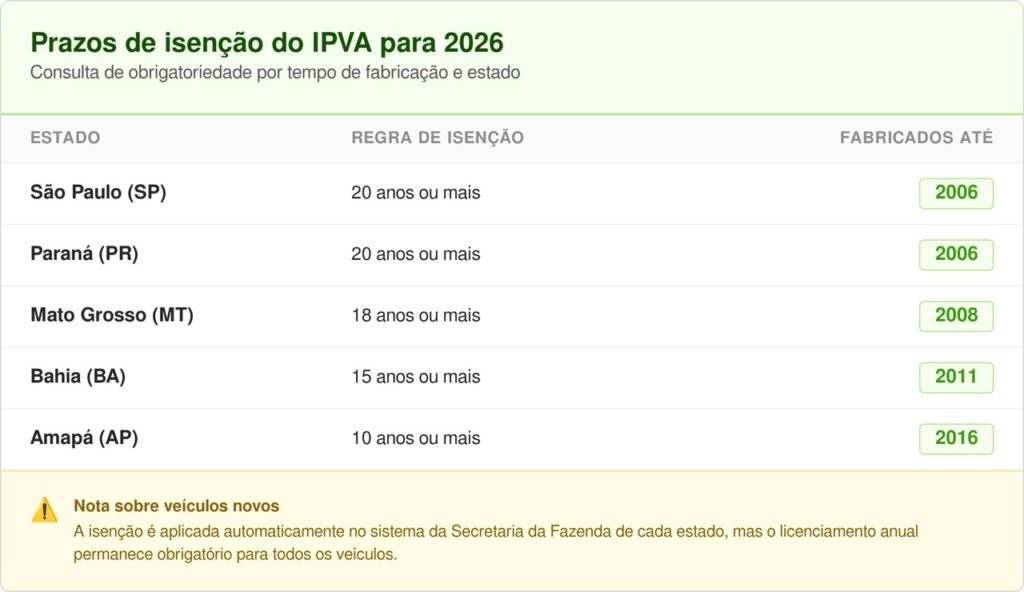Click the 2011 badge for Bahia
Image resolution: width=1024 pixels, height=592 pixels.
click(956, 377)
